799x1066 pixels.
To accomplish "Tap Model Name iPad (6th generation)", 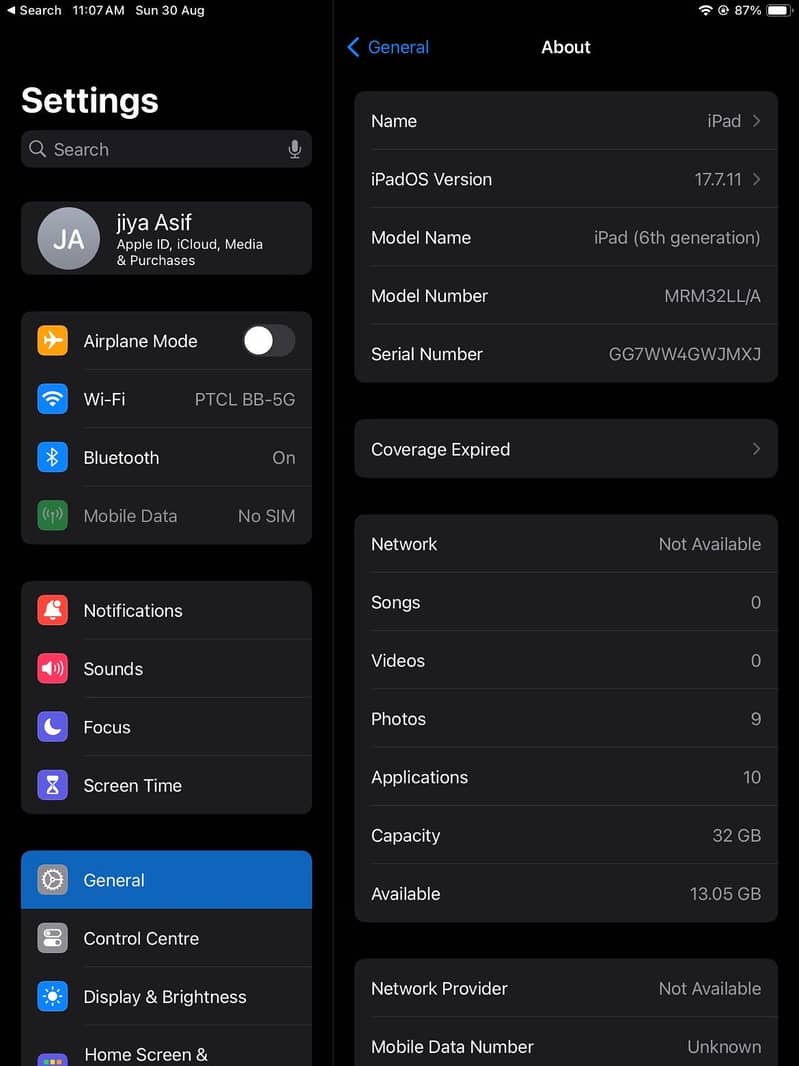I will pyautogui.click(x=566, y=237).
